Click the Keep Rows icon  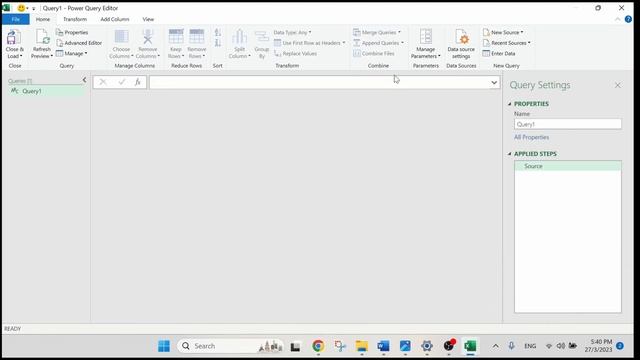click(x=176, y=37)
